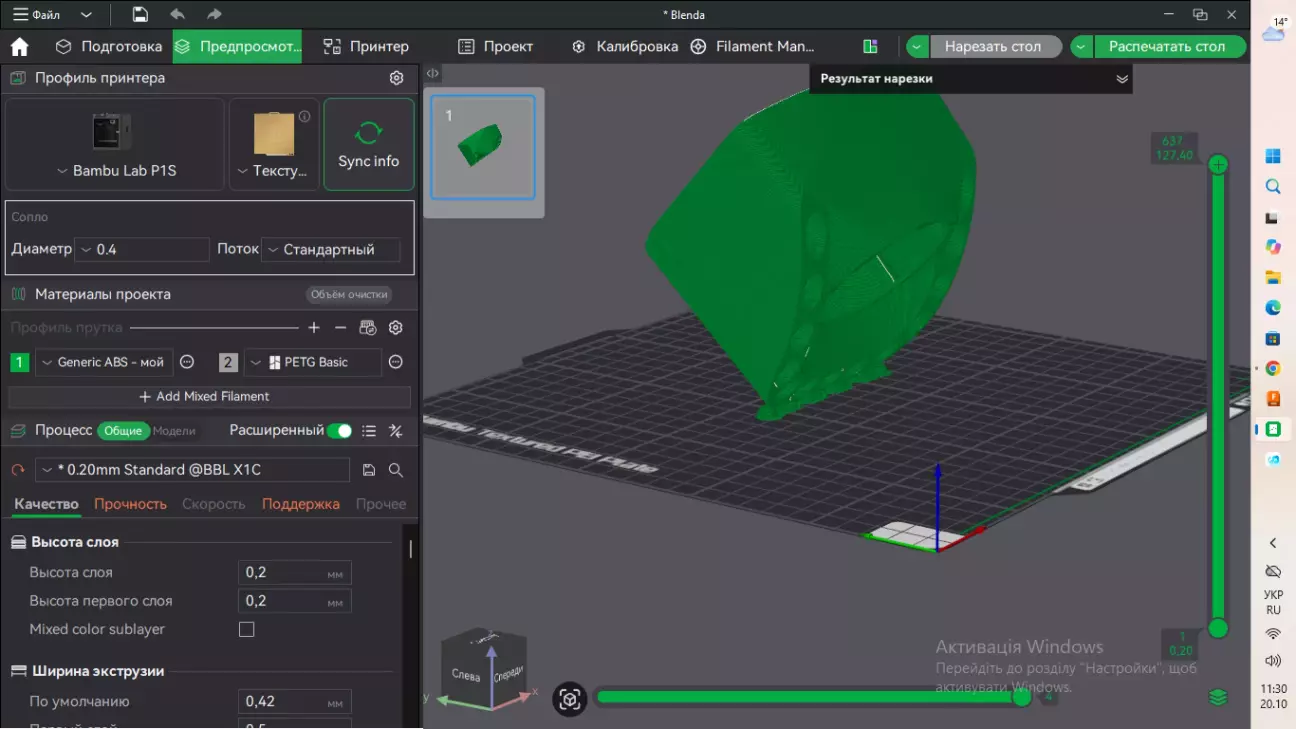Add a filament with the plus icon
Image resolution: width=1296 pixels, height=729 pixels.
click(314, 328)
